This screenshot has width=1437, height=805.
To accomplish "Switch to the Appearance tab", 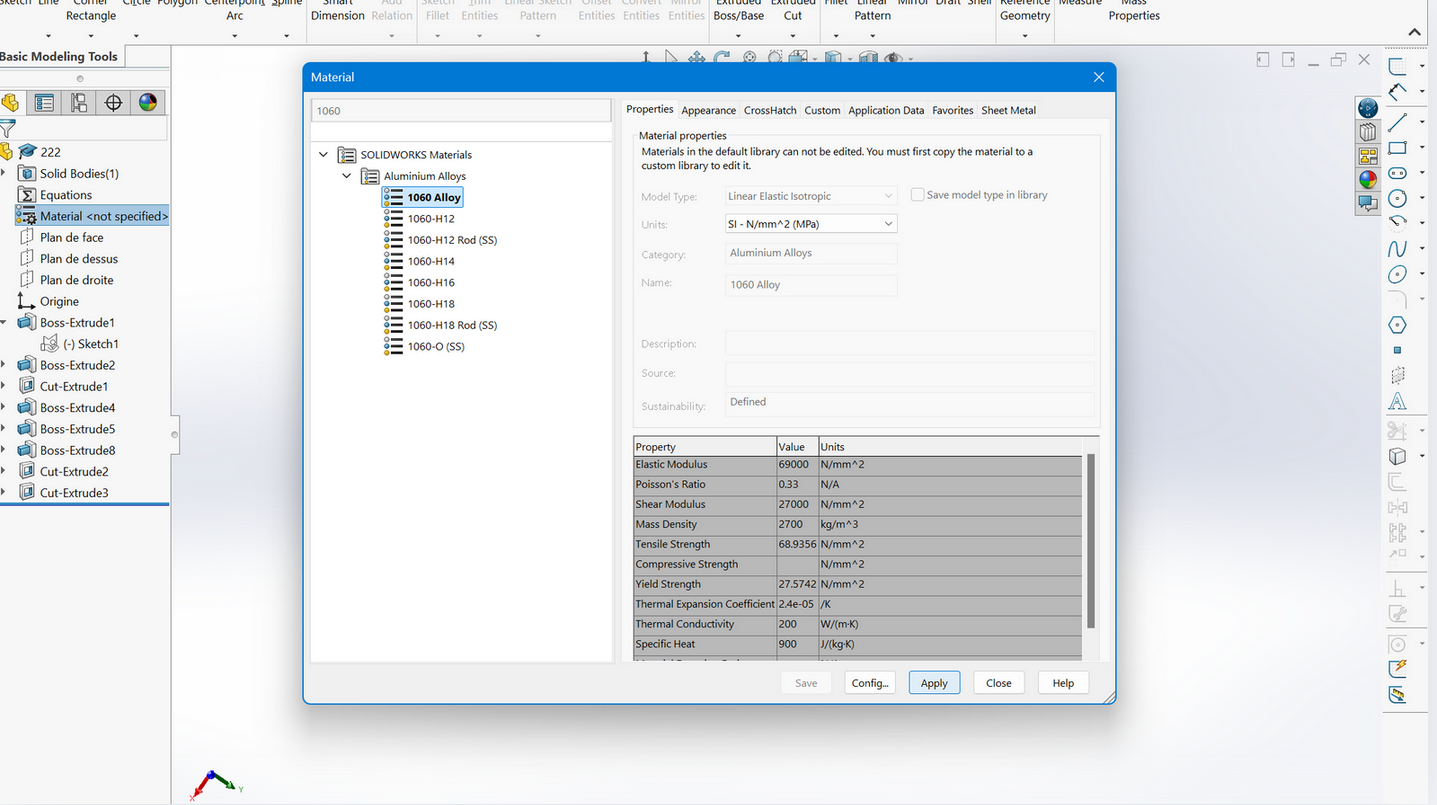I will (709, 110).
